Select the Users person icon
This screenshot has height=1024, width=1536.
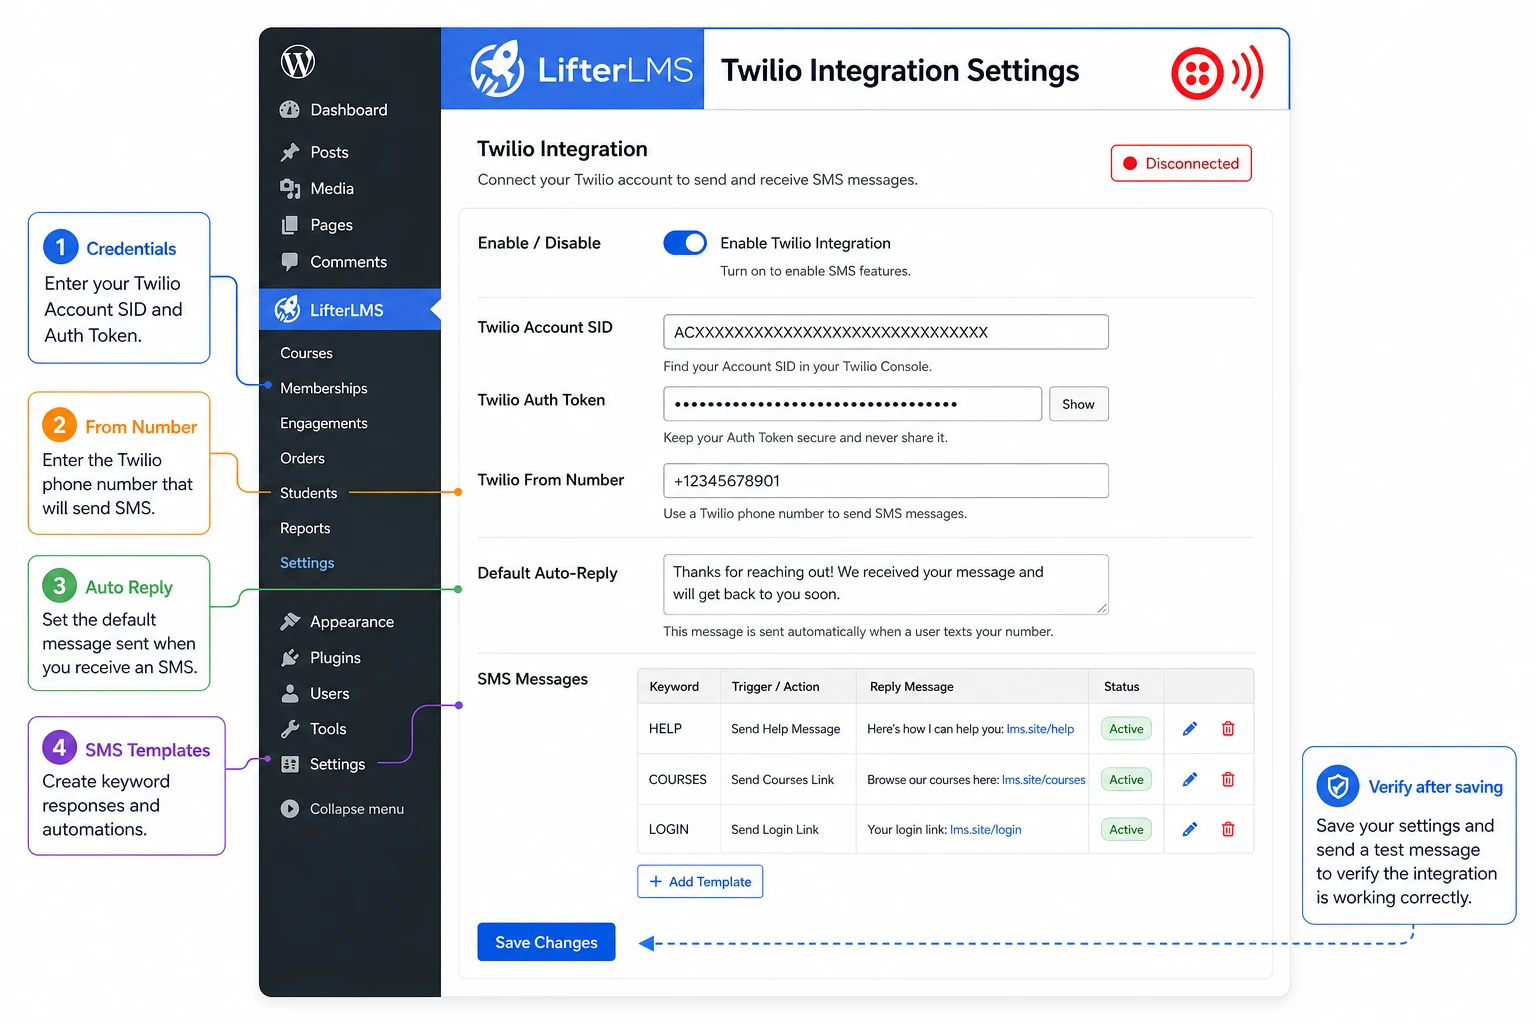[x=290, y=693]
